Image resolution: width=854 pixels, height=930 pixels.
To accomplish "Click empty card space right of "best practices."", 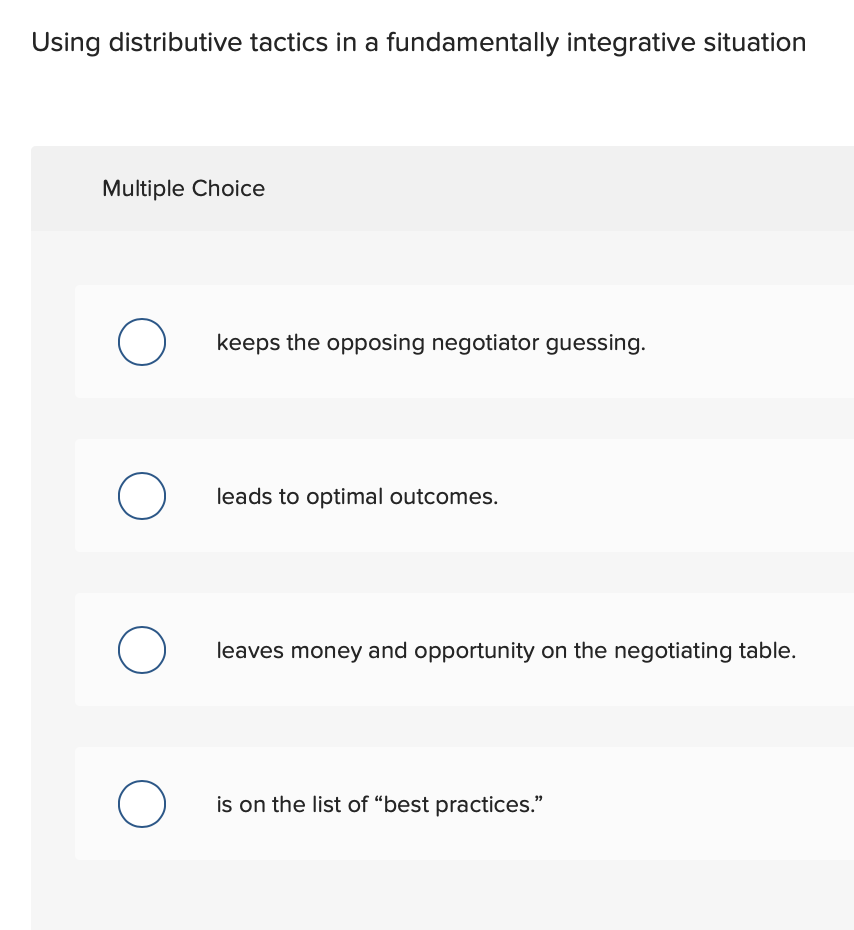I will click(x=700, y=805).
